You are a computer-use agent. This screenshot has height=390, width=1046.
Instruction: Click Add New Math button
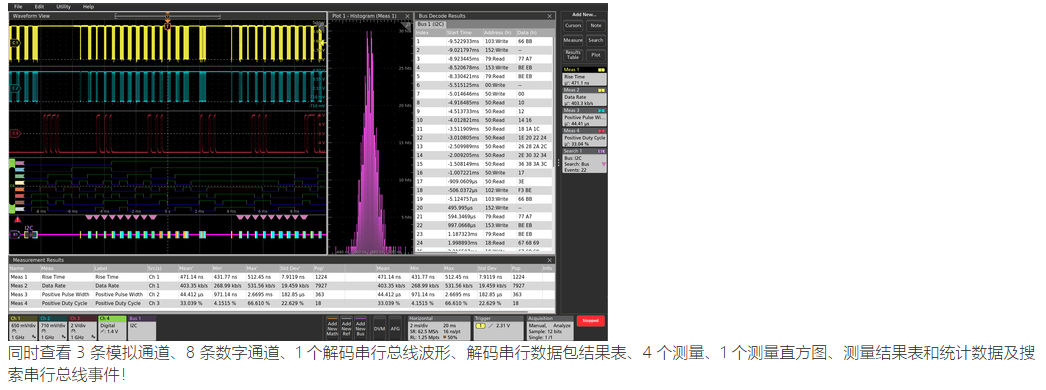[x=332, y=327]
